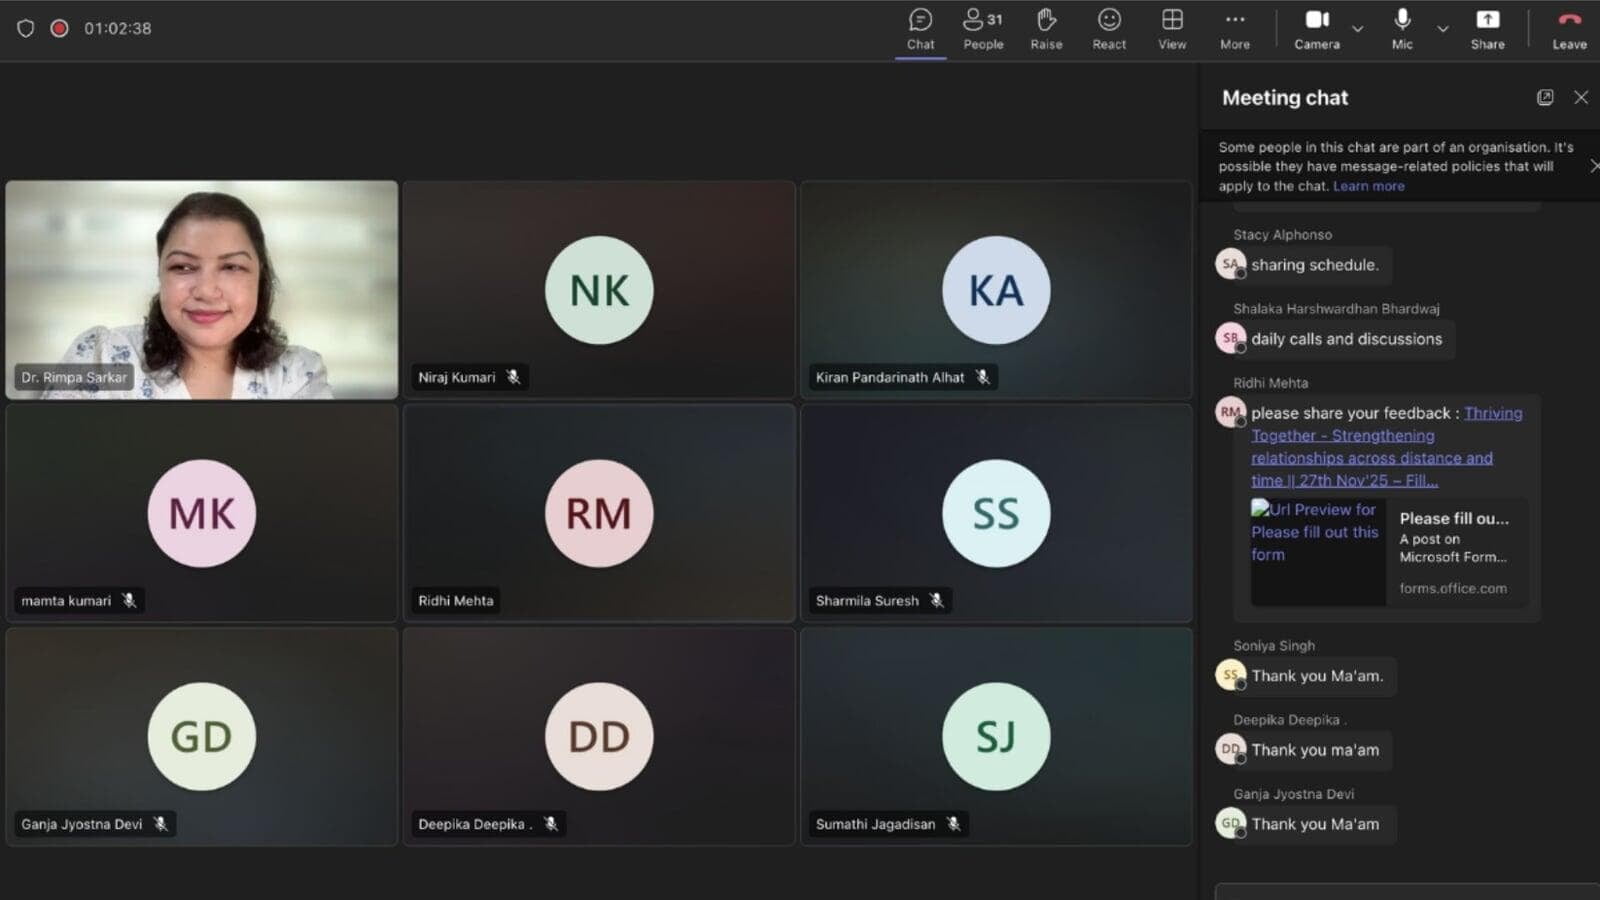
Task: Raise your hand in the meeting
Action: click(1046, 29)
